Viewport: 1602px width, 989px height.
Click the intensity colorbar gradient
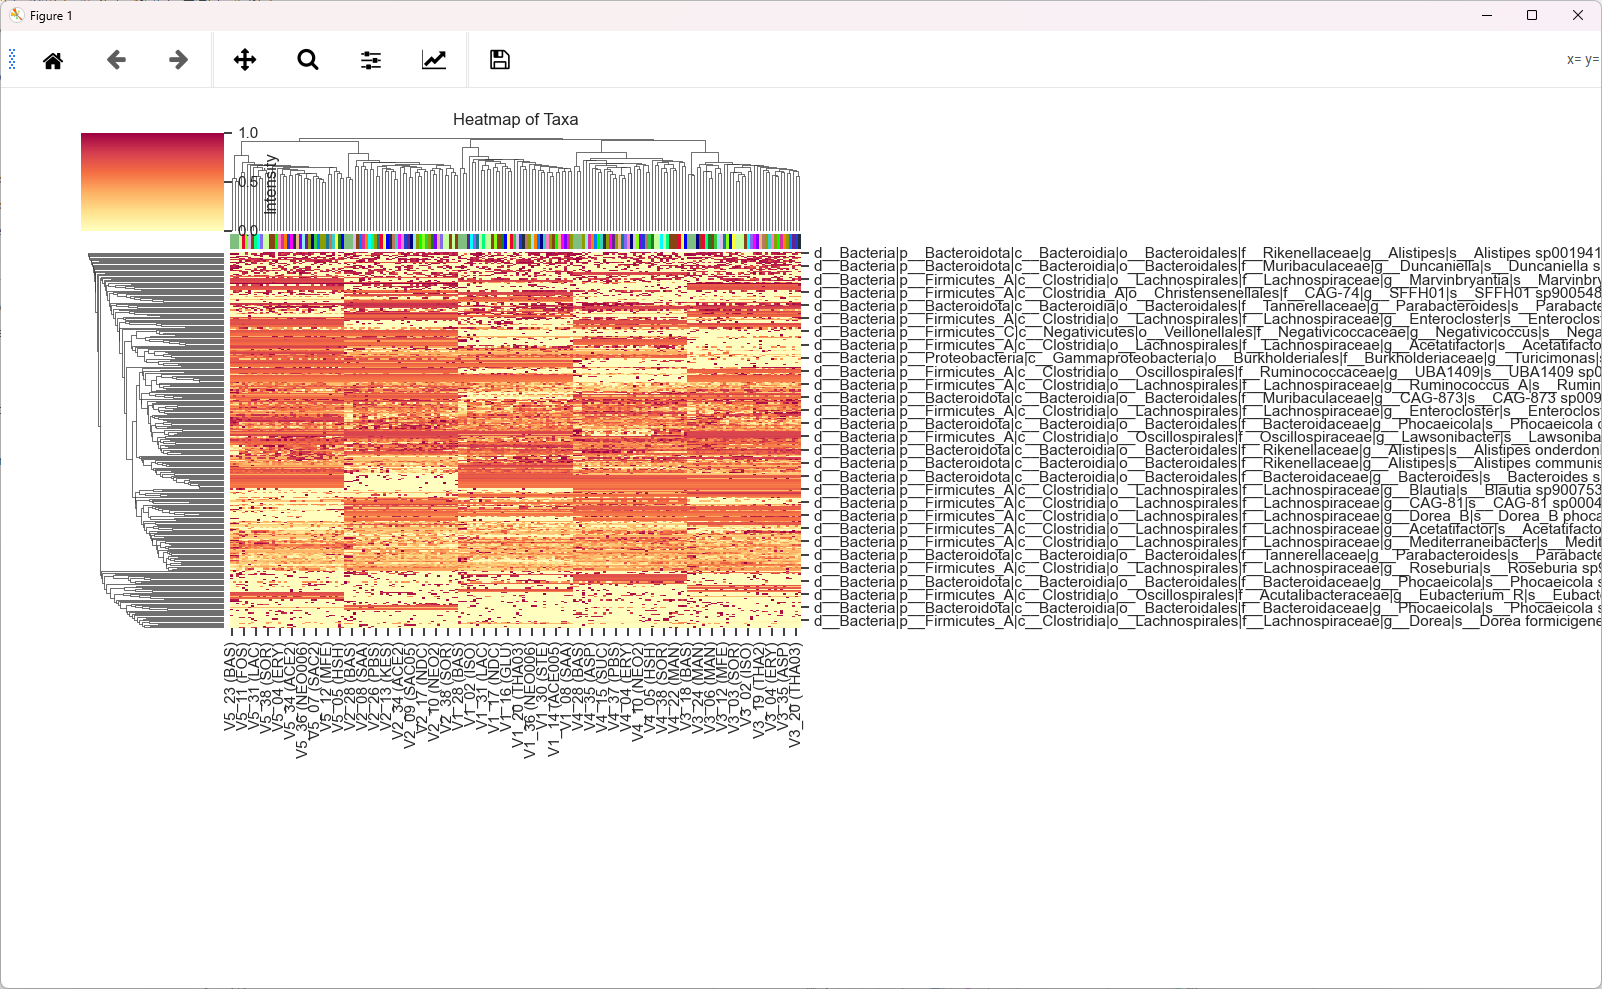tap(152, 182)
